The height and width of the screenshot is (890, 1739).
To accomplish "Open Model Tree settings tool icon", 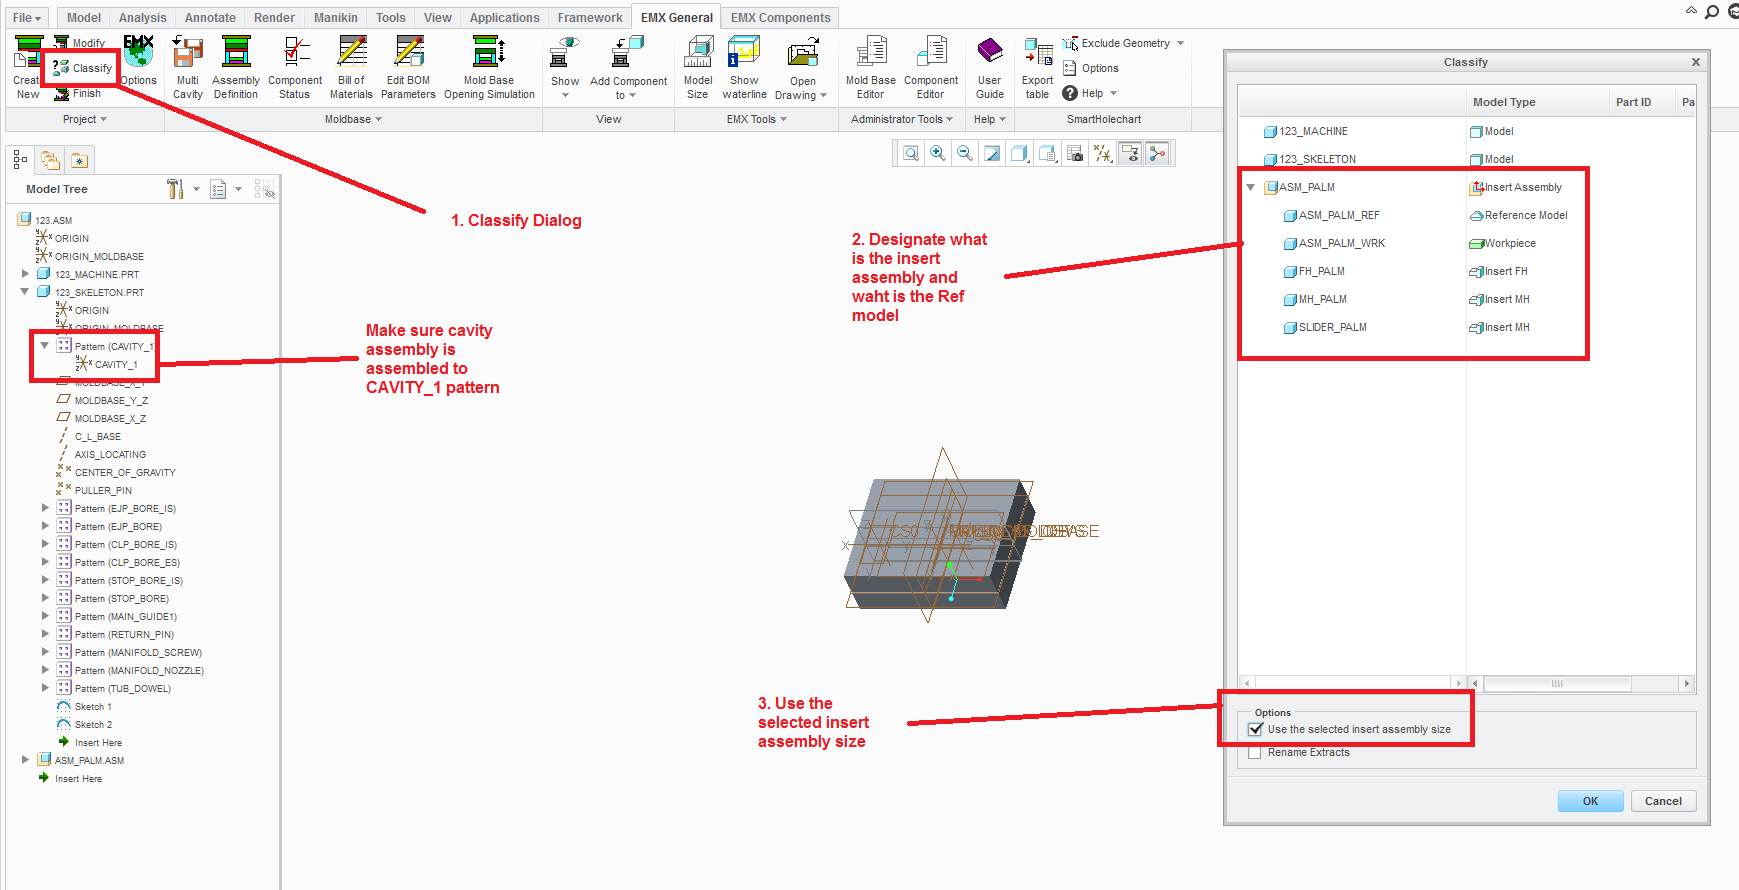I will [175, 189].
